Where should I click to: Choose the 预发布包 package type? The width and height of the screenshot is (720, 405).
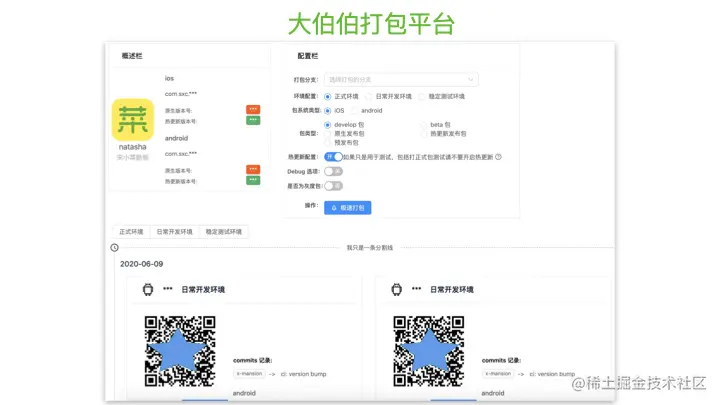327,143
